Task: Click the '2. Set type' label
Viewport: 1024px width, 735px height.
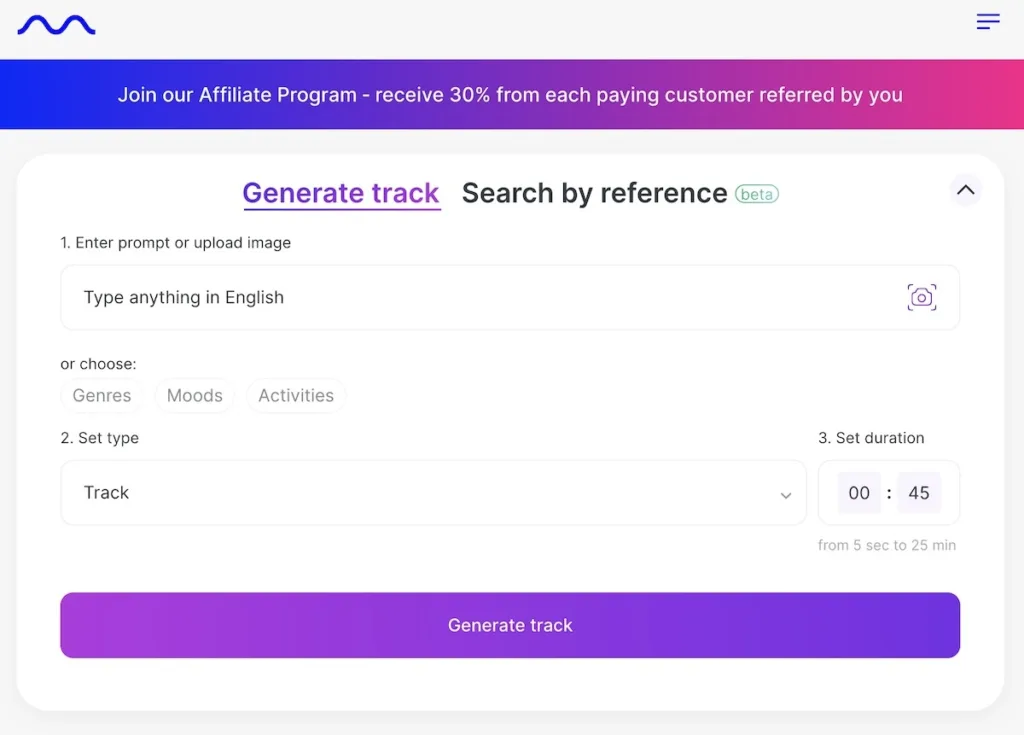Action: tap(100, 438)
